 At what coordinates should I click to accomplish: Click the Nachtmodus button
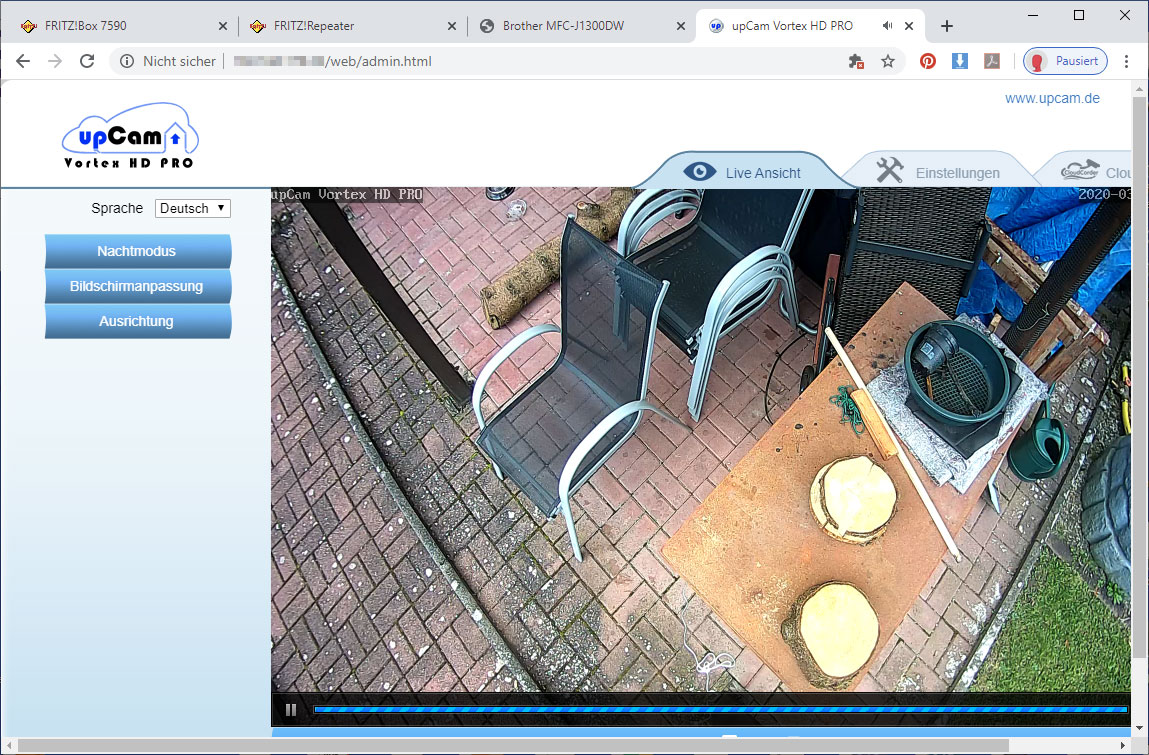pyautogui.click(x=138, y=251)
